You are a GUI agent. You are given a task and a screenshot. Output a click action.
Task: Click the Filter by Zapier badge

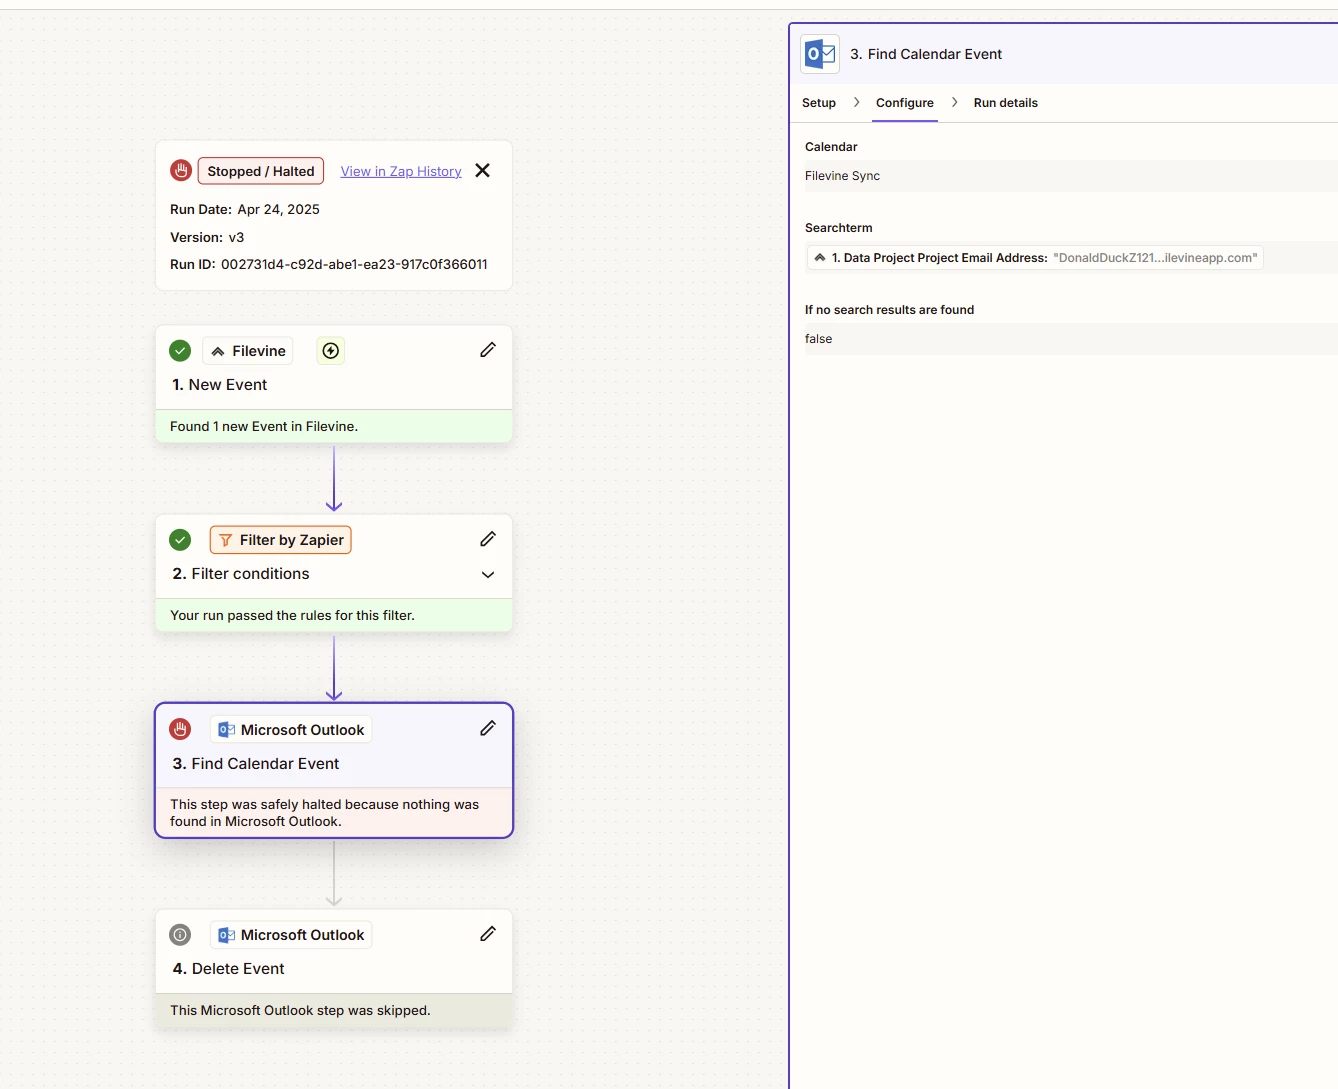(281, 540)
